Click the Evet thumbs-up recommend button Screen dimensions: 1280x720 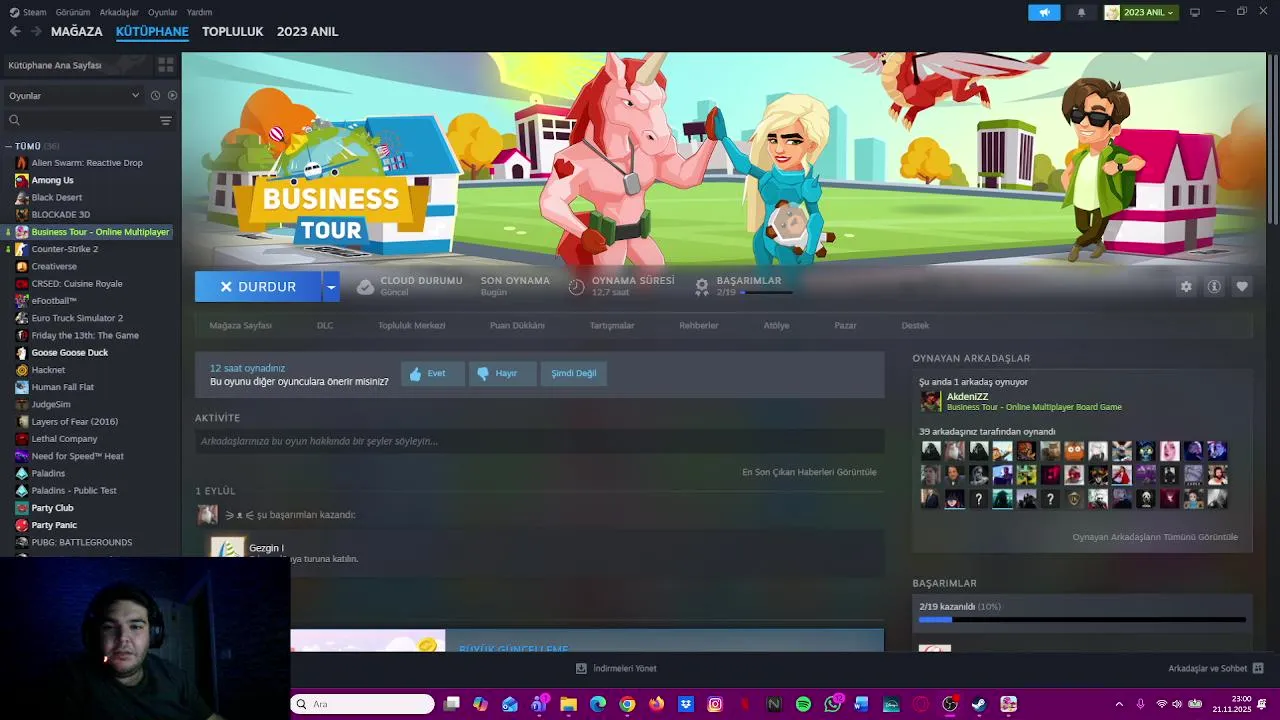(433, 373)
